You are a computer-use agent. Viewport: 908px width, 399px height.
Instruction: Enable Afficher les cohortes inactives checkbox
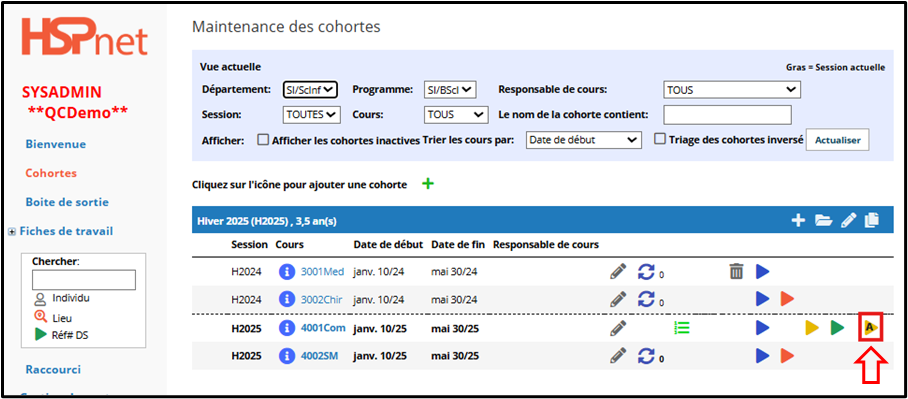tap(263, 140)
